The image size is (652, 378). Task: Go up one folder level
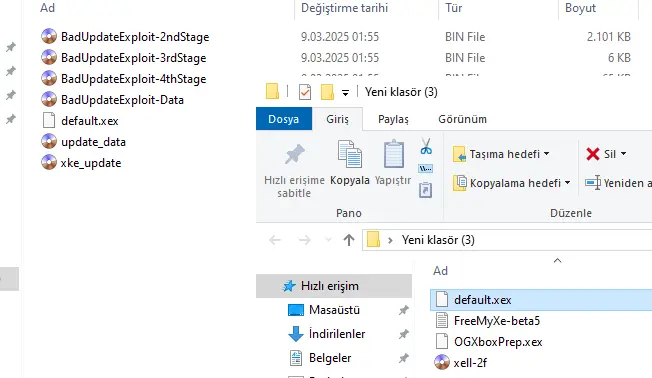click(349, 240)
